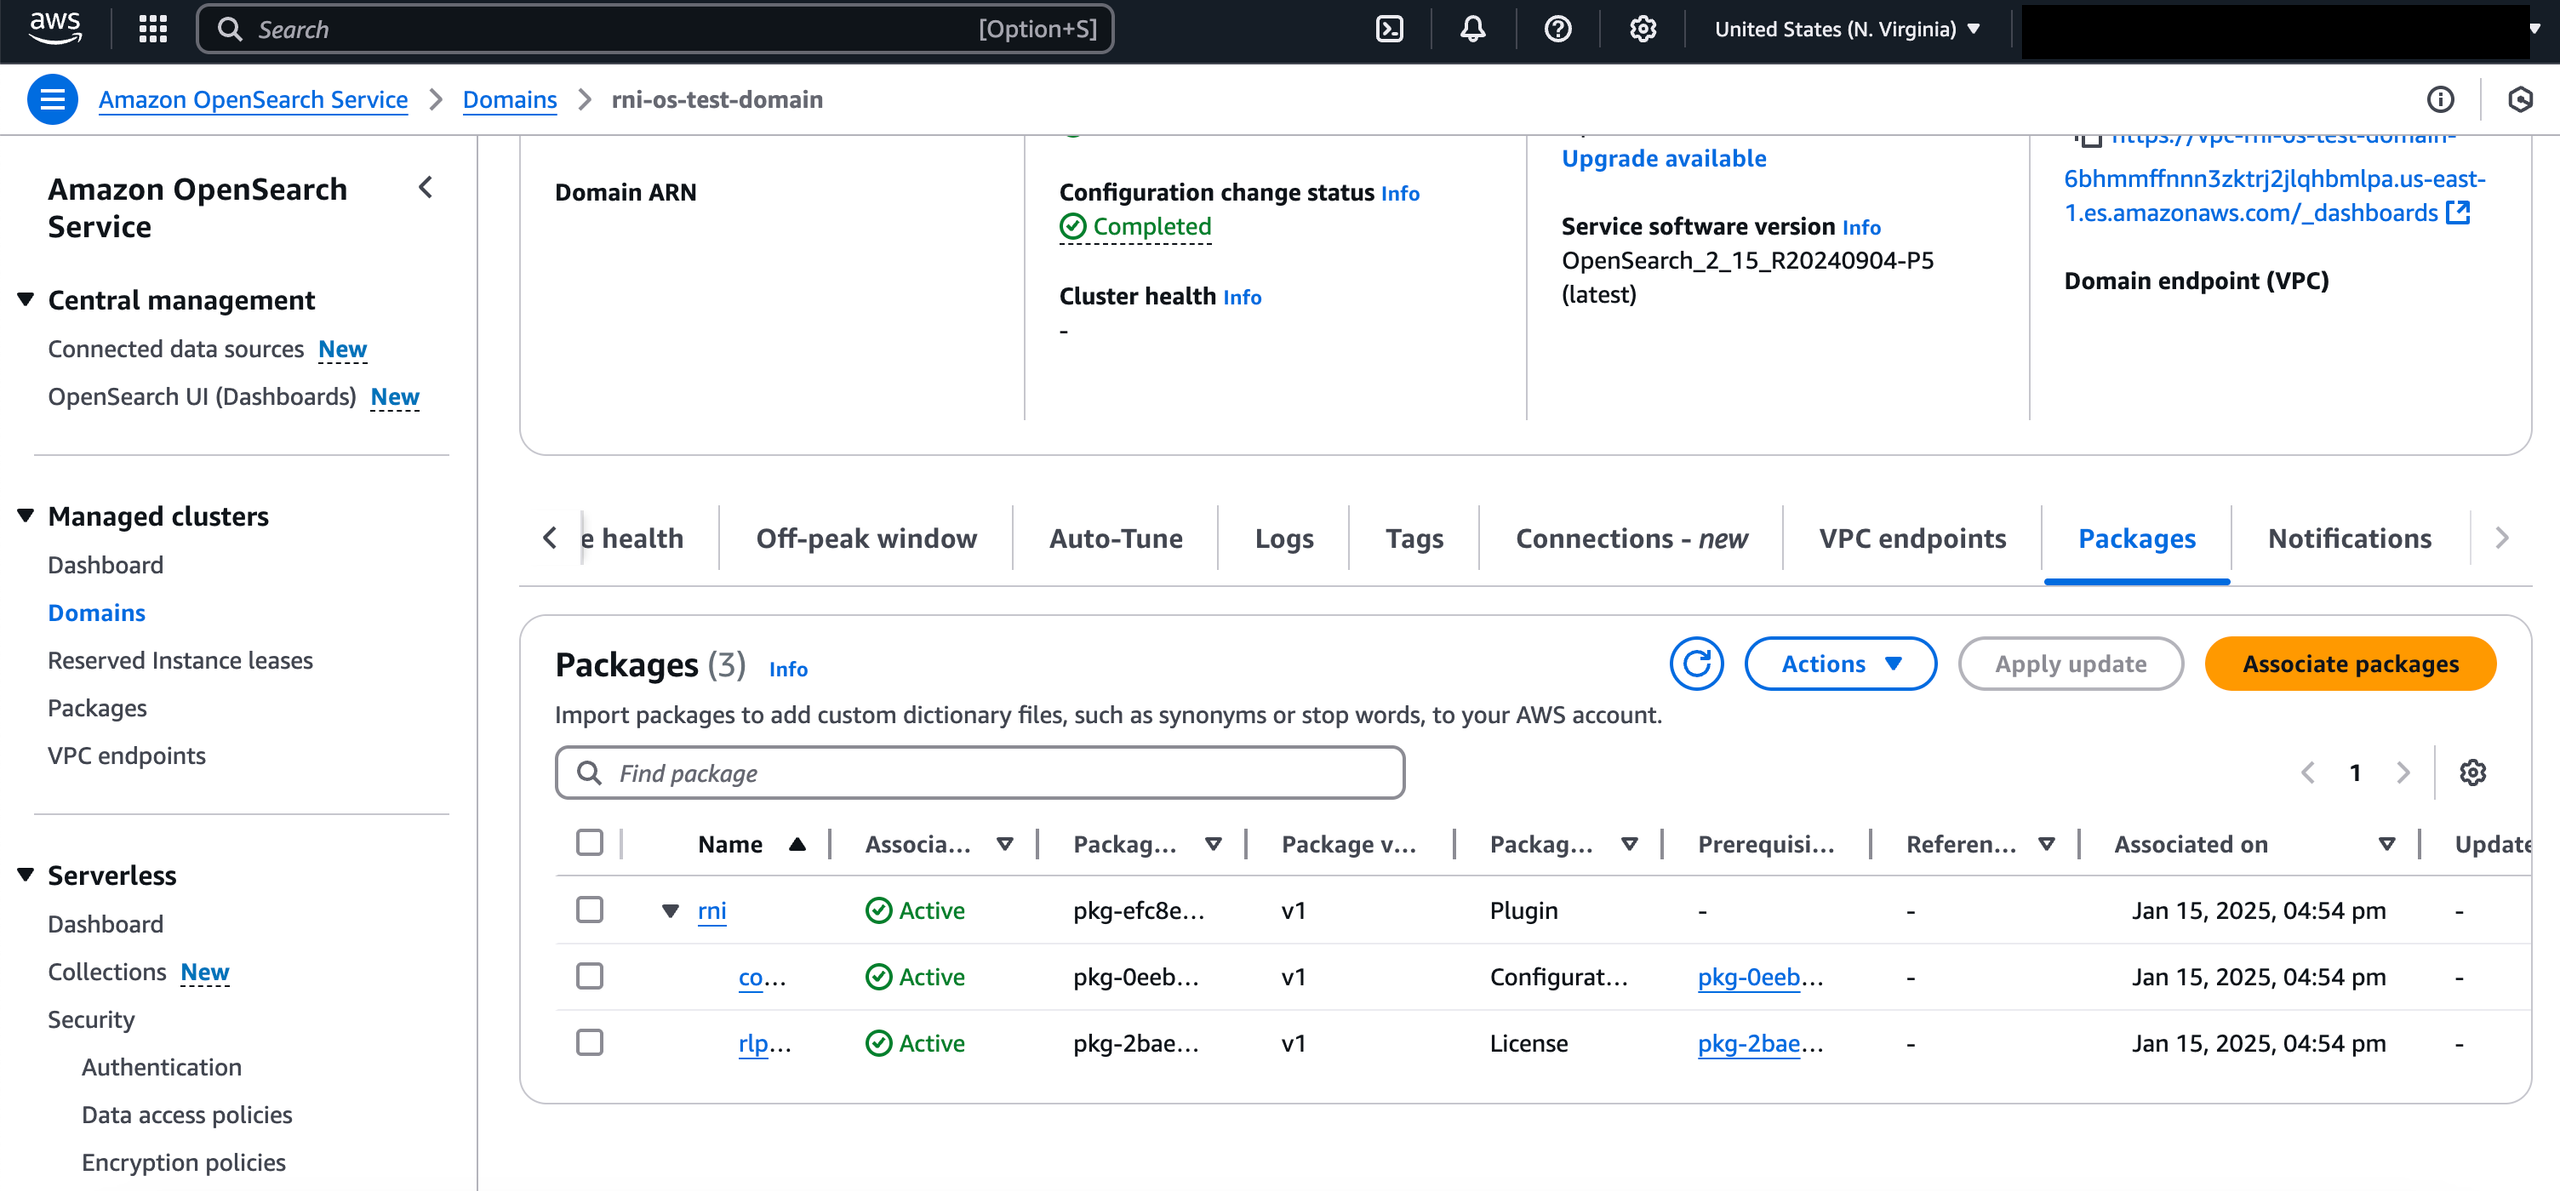Go to next page of packages
Viewport: 2560px width, 1191px height.
coord(2404,773)
